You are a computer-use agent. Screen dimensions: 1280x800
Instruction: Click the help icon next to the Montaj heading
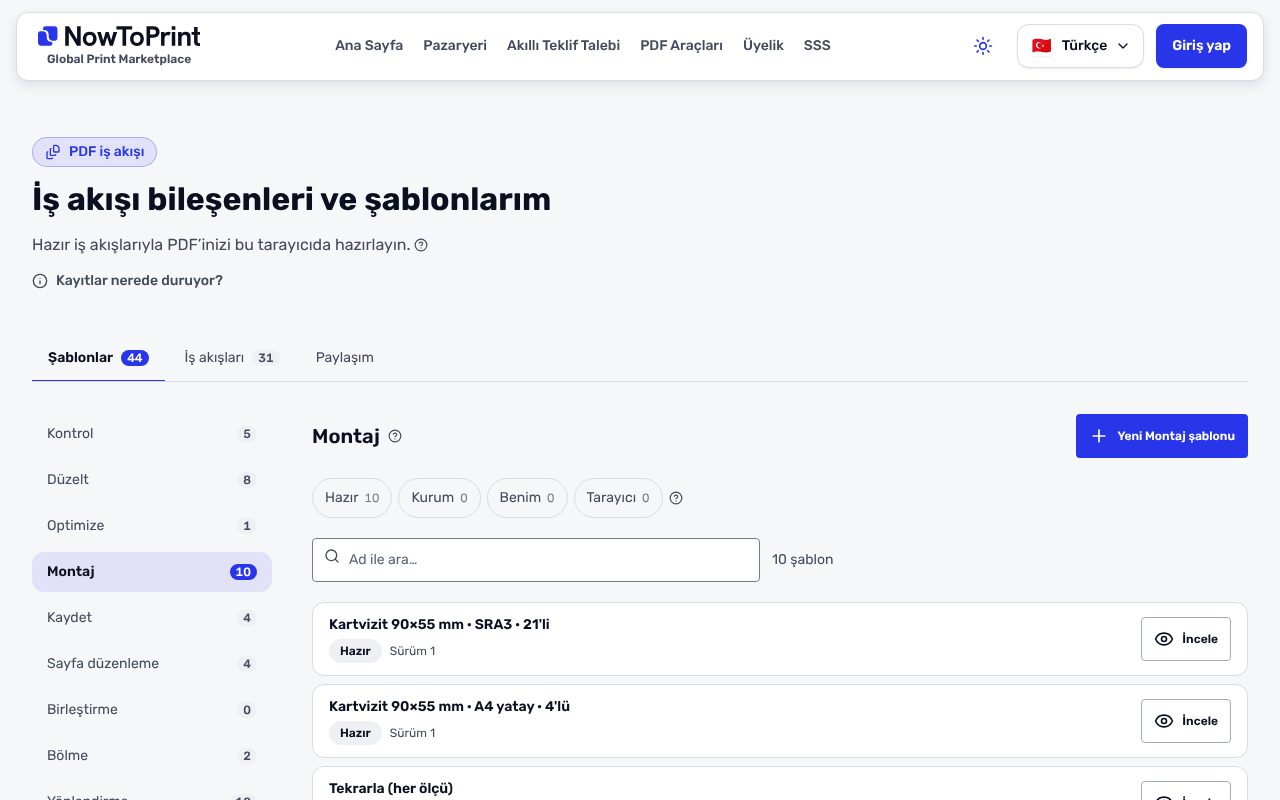pos(395,436)
